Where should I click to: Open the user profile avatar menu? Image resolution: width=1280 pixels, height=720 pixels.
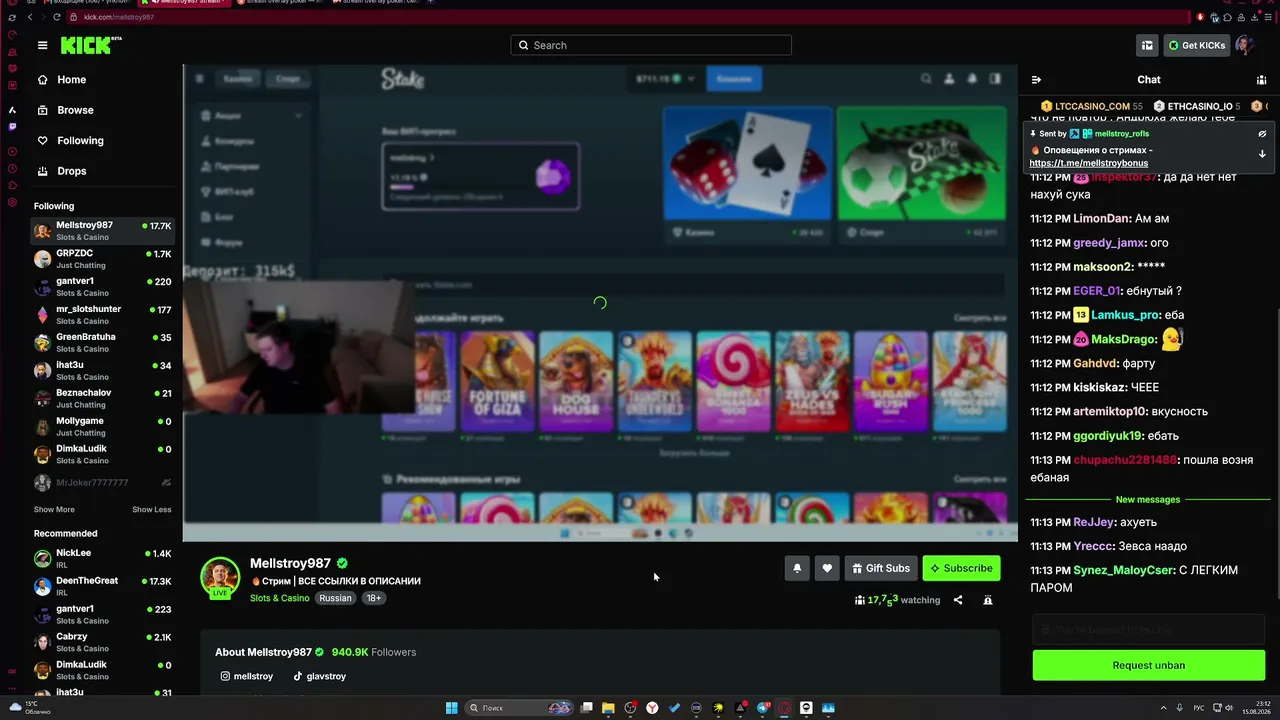[x=1245, y=45]
